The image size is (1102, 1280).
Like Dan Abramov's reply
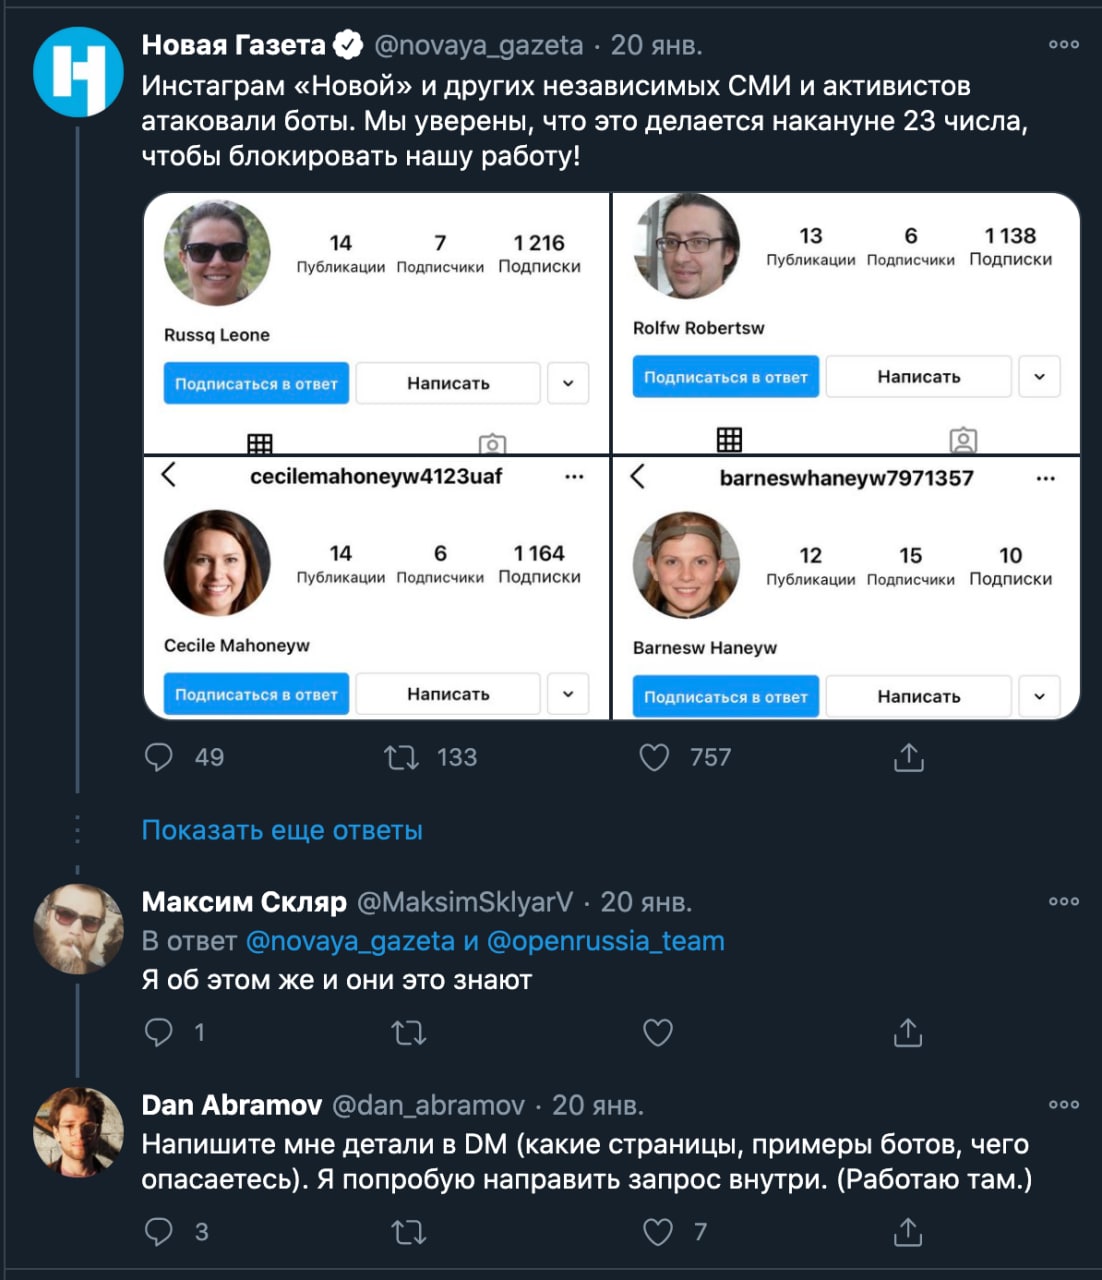coord(657,1232)
